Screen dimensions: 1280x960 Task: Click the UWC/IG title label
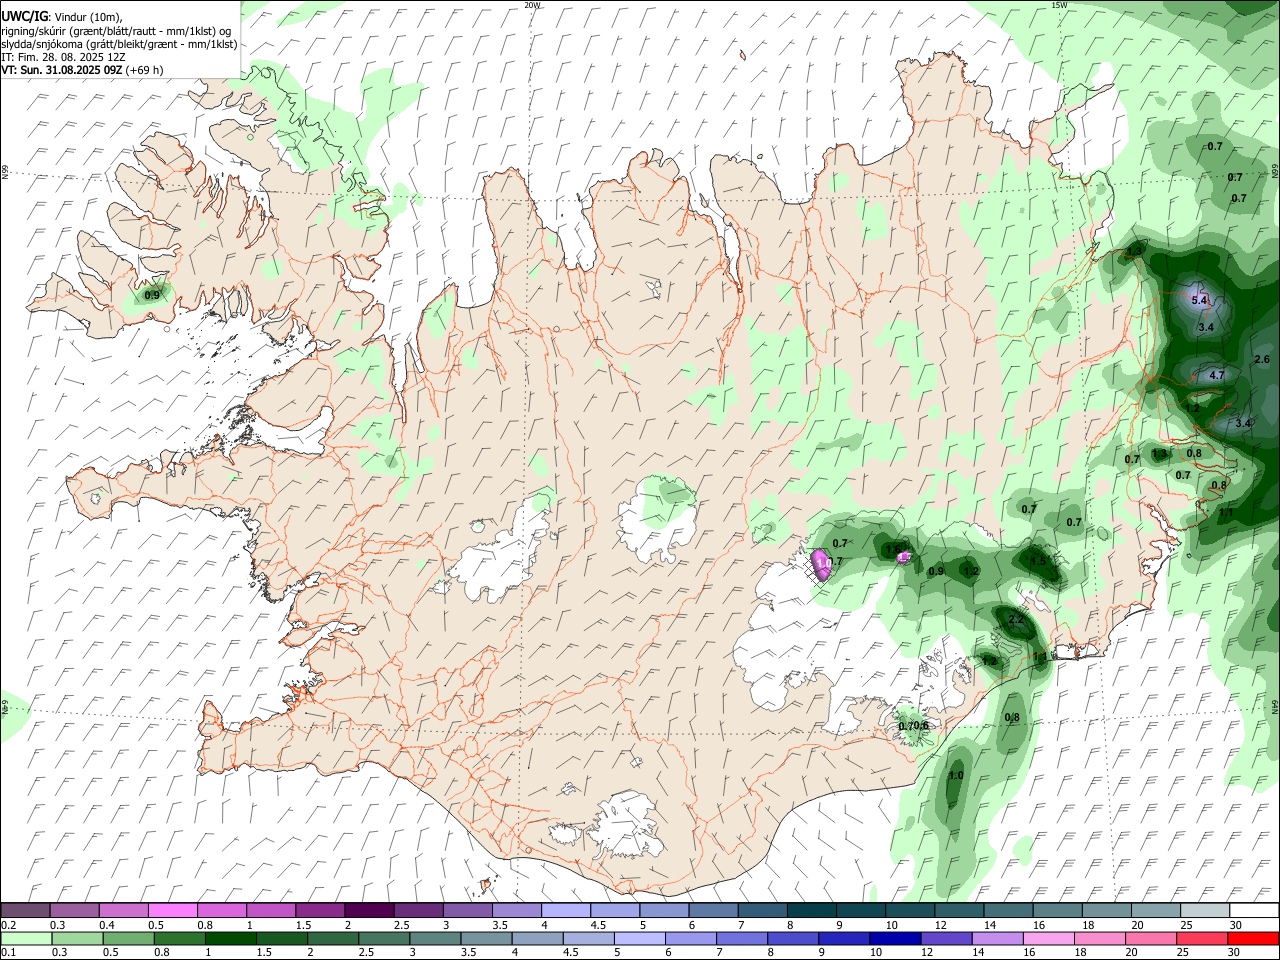click(x=24, y=15)
